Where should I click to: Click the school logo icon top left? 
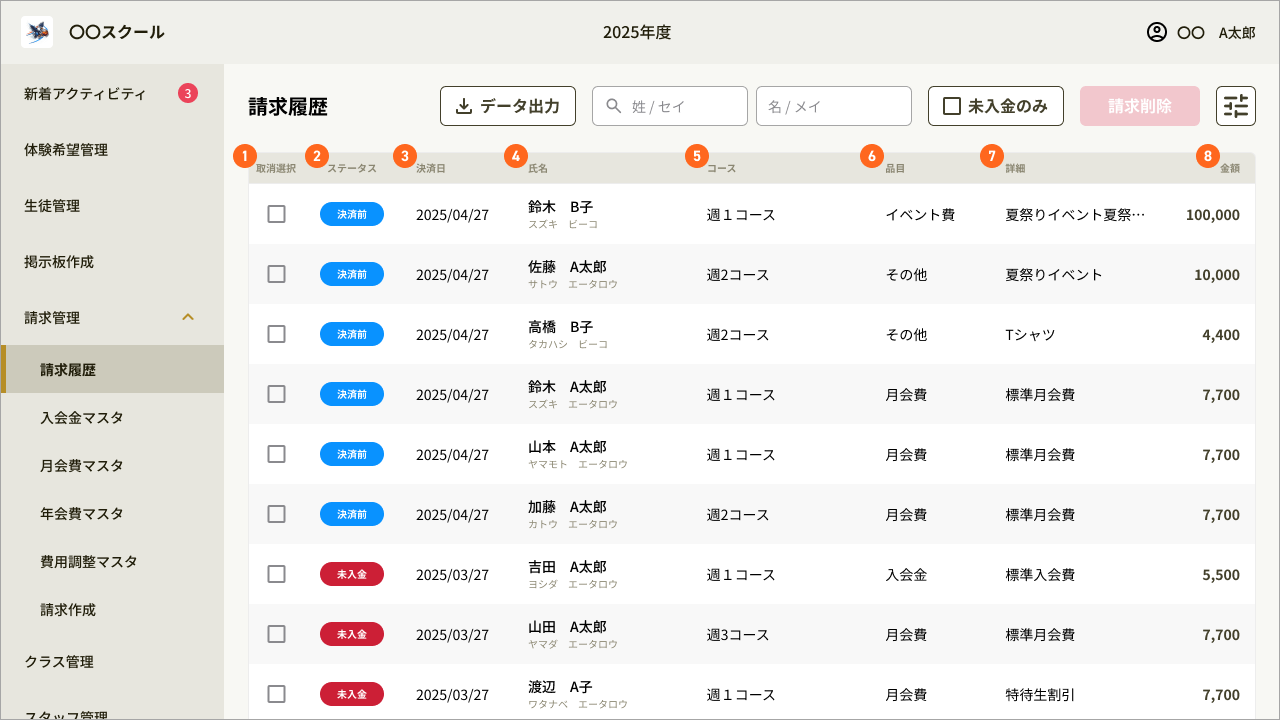[x=37, y=31]
